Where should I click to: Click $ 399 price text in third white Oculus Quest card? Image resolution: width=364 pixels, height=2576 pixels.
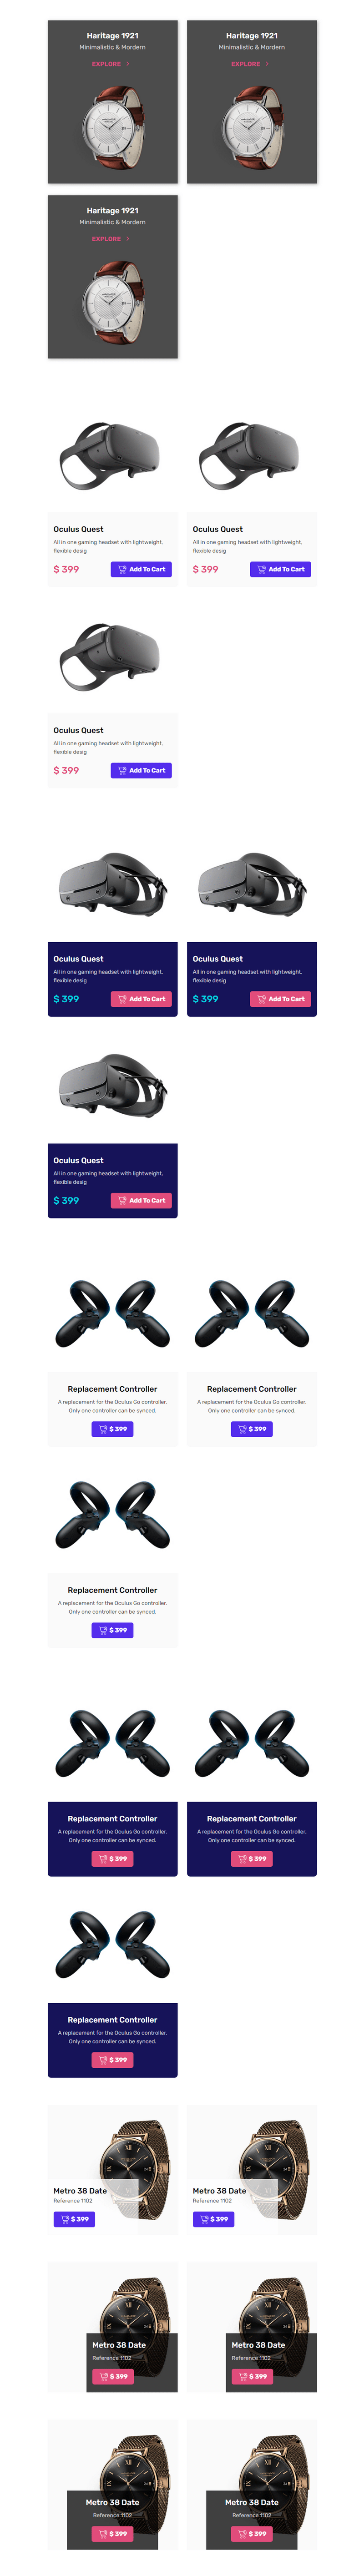pyautogui.click(x=66, y=770)
